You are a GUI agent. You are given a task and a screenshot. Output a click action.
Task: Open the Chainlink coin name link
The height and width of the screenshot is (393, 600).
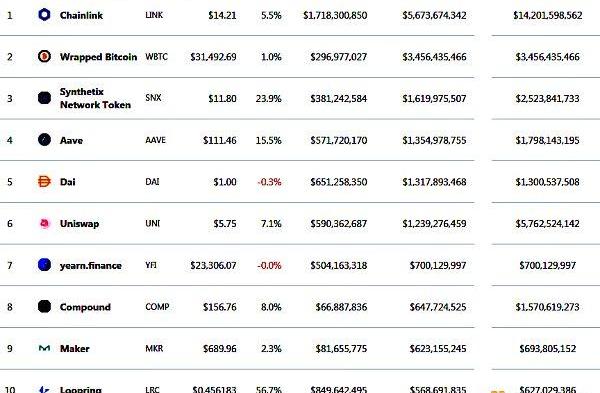(82, 15)
